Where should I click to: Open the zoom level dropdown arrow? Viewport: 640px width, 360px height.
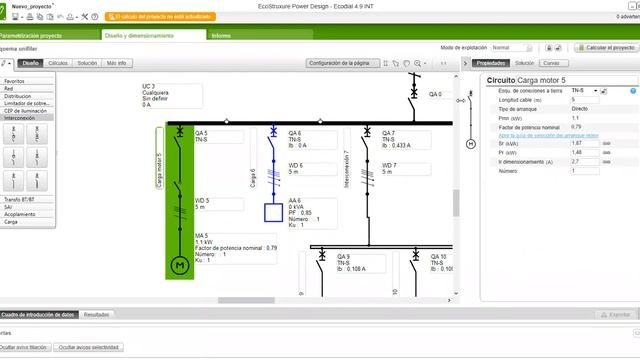[x=425, y=64]
